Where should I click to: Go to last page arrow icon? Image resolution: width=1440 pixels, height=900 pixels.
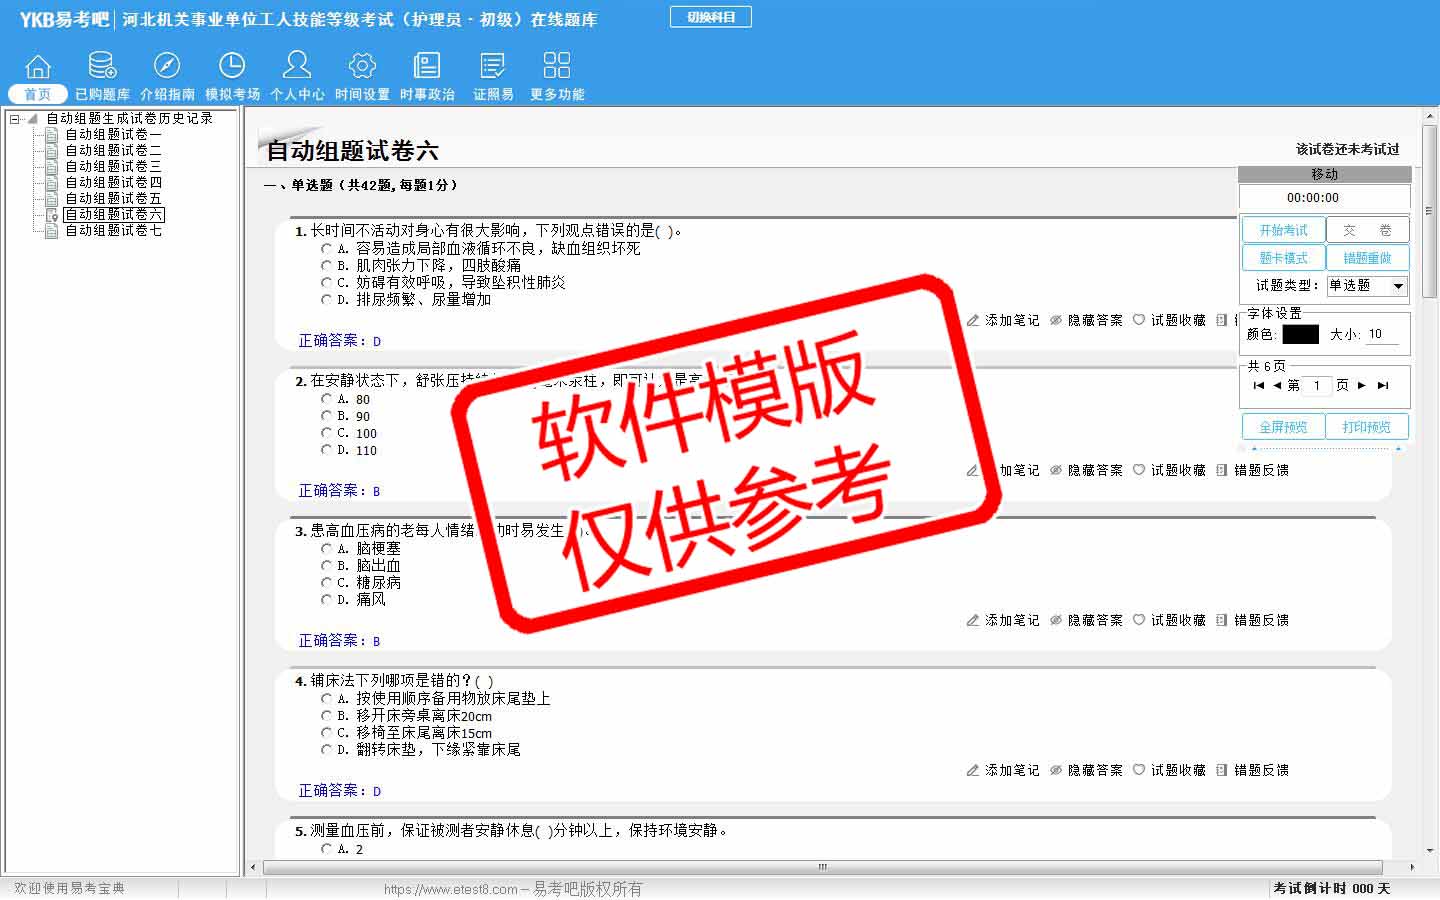pos(1383,385)
